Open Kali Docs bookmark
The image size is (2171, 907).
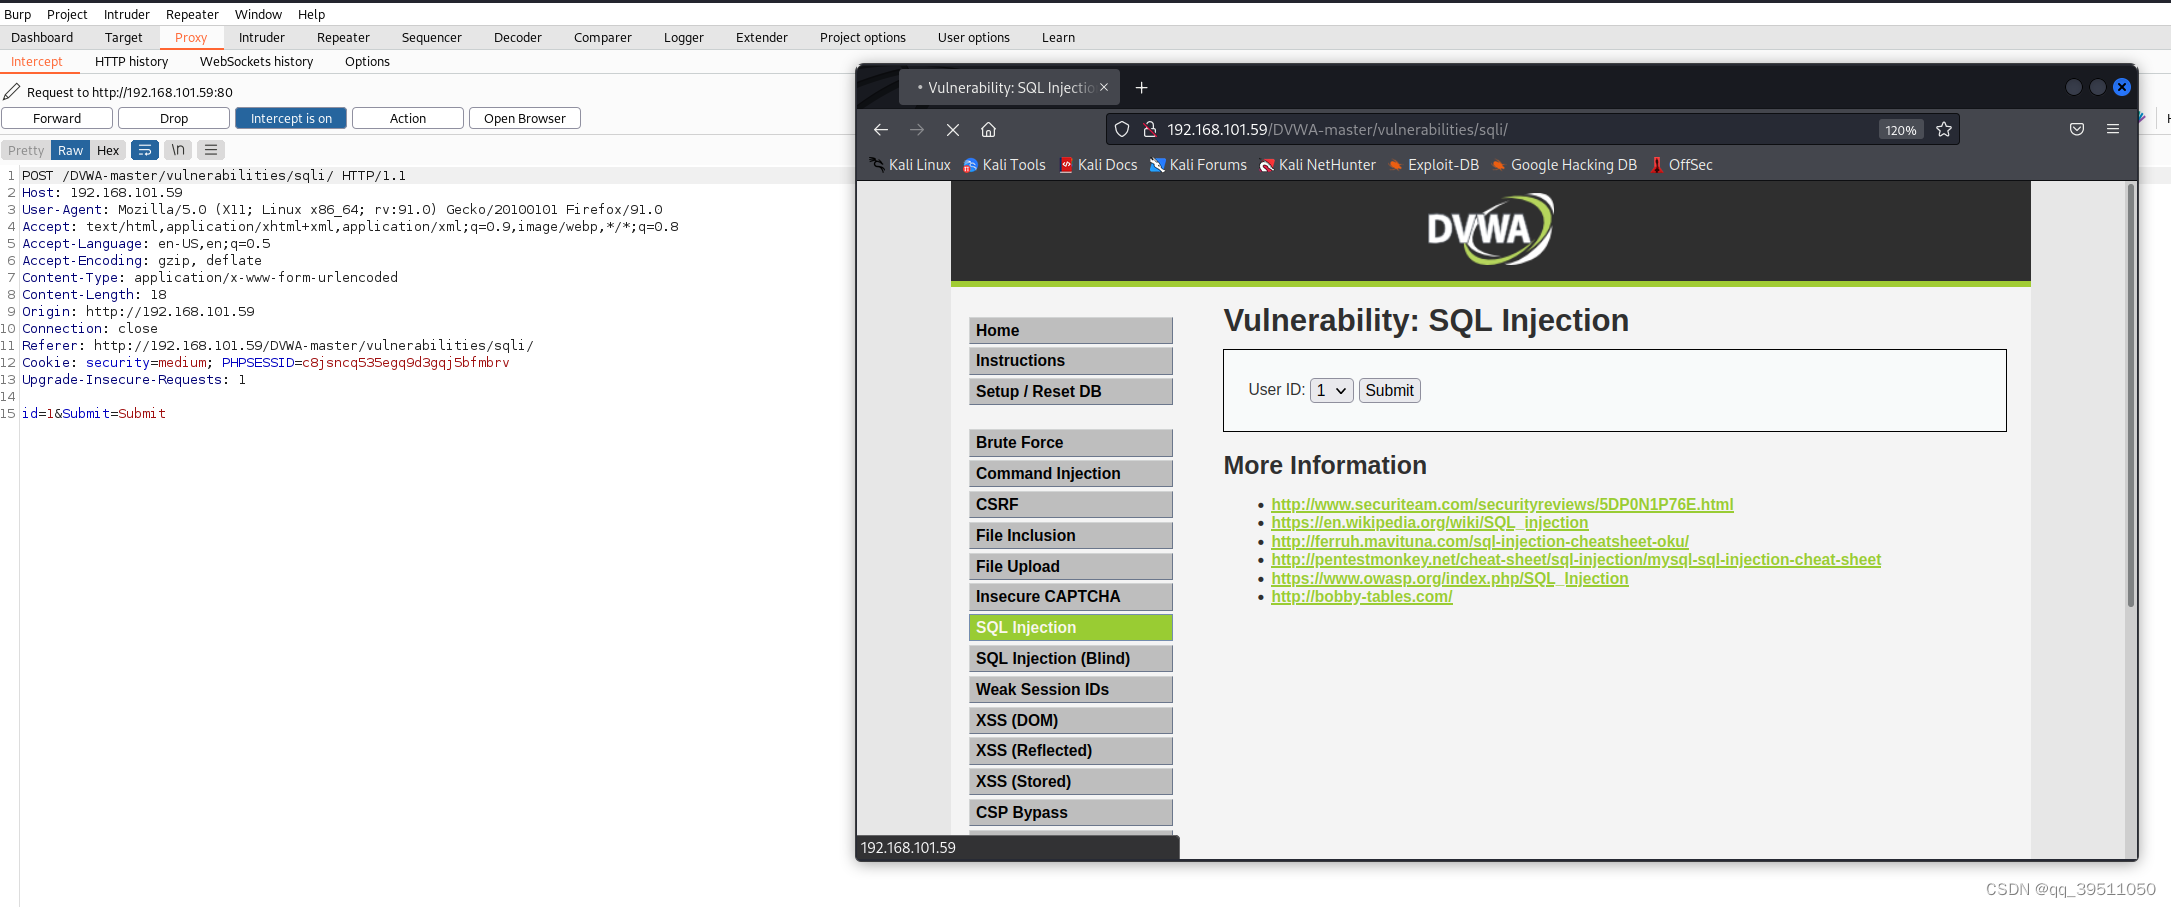(x=1098, y=165)
